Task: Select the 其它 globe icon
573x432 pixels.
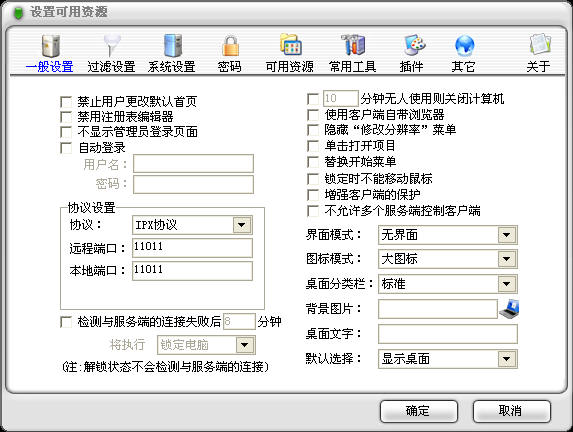Action: pos(464,46)
